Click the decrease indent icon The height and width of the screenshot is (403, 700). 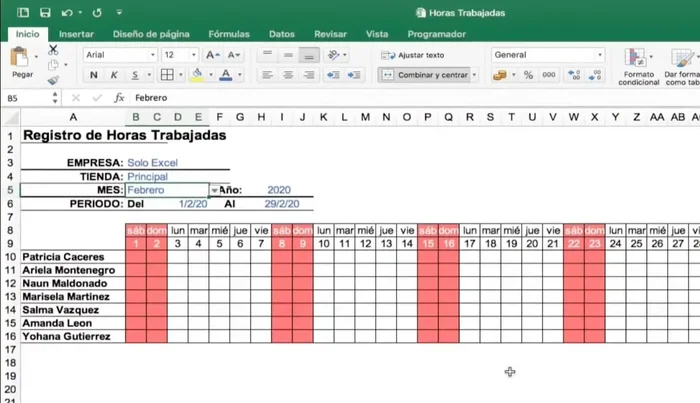[333, 75]
